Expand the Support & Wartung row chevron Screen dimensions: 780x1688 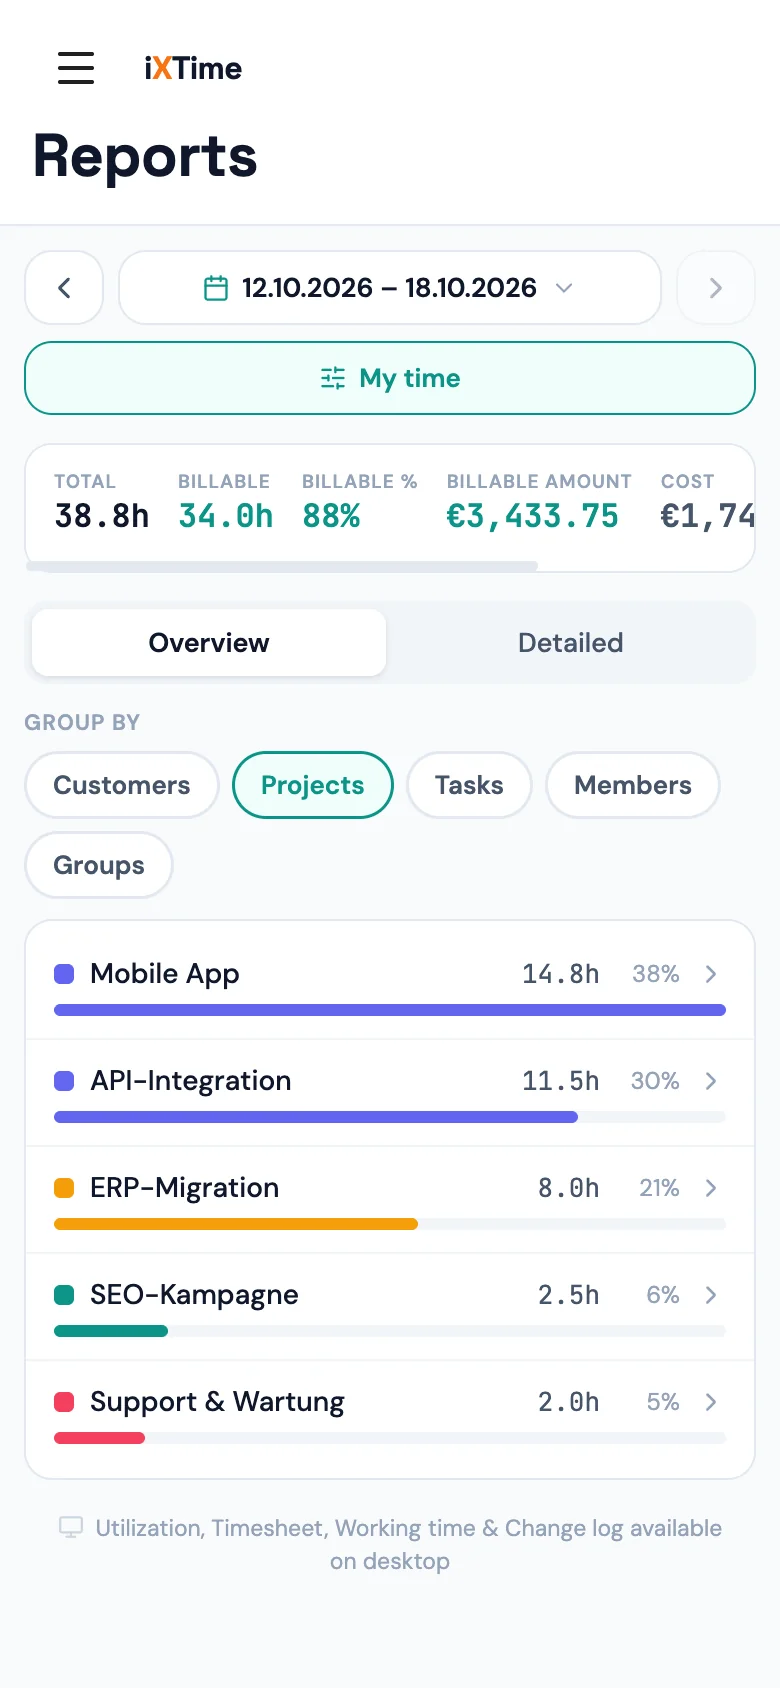tap(711, 1402)
